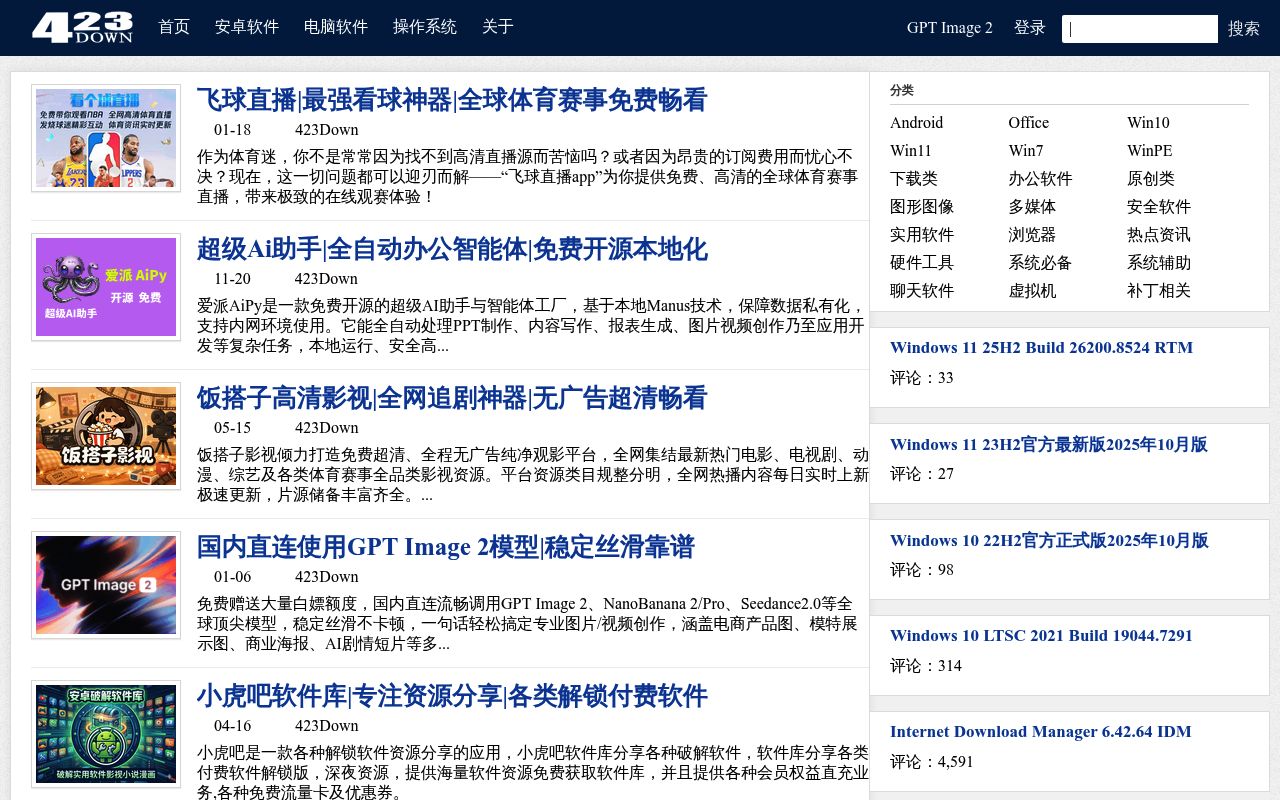Click GPT Image 2 header link

(950, 28)
